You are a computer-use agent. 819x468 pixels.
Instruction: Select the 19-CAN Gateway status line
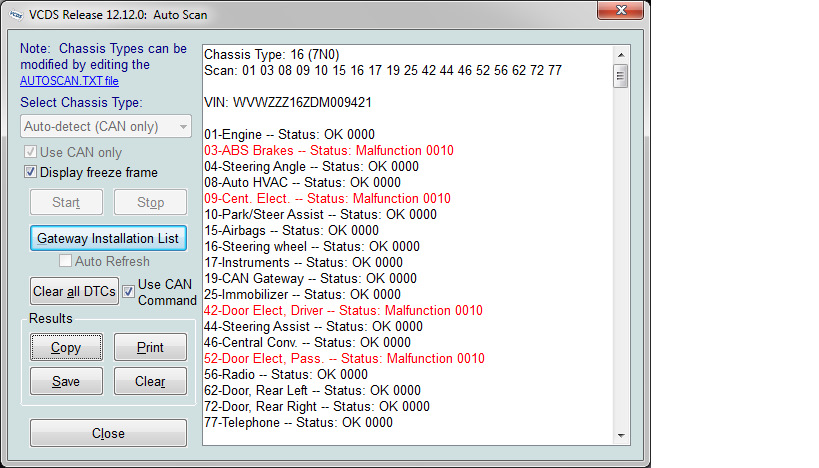click(x=310, y=278)
